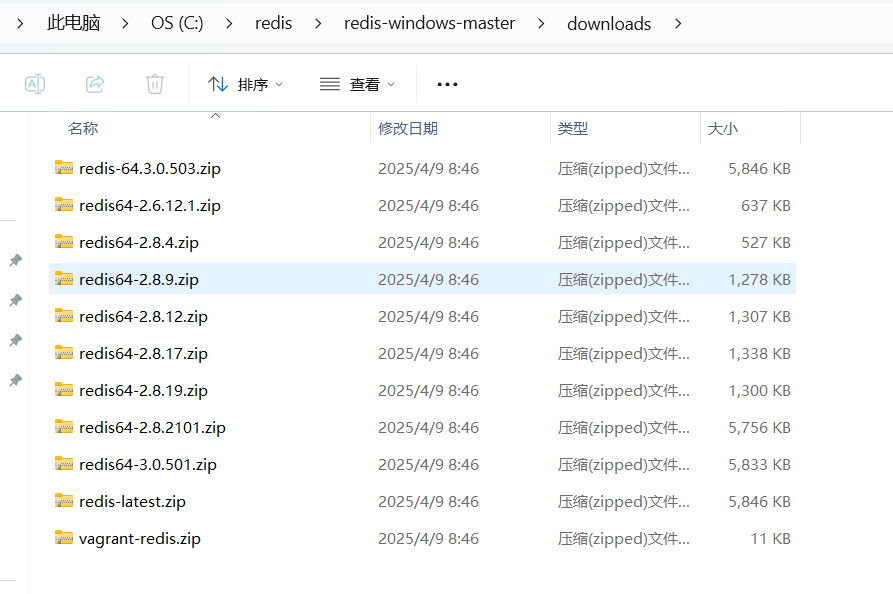Open the 查看 view dropdown
Image resolution: width=893 pixels, height=594 pixels.
(x=357, y=84)
